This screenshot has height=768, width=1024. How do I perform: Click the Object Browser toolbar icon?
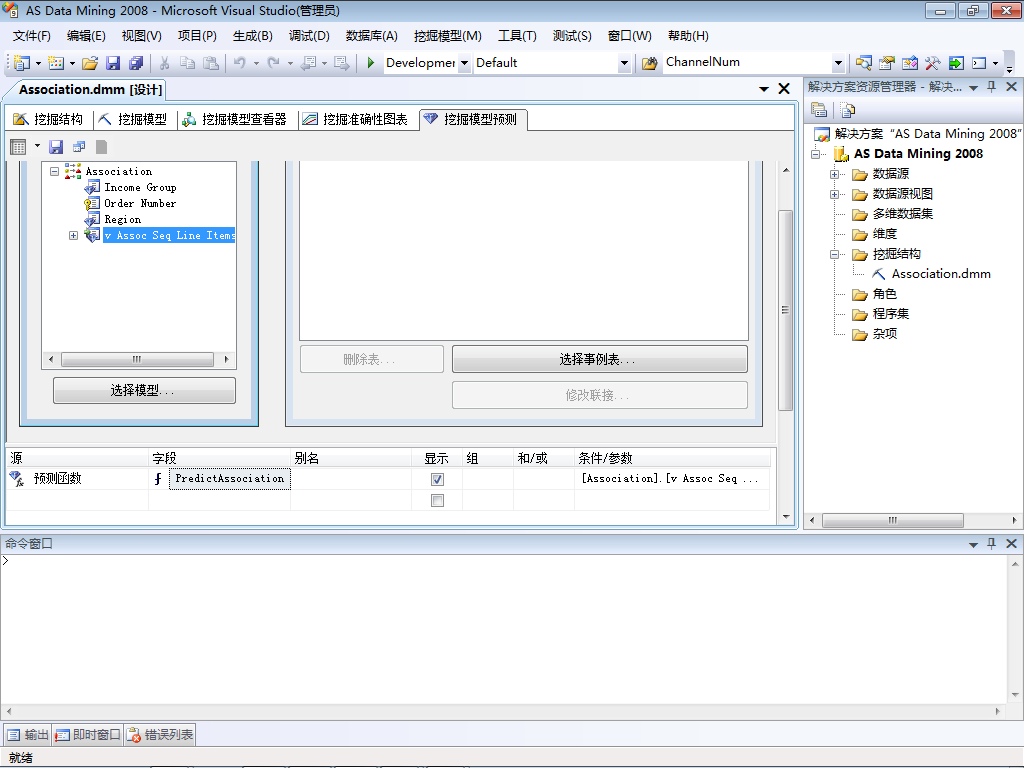[909, 63]
